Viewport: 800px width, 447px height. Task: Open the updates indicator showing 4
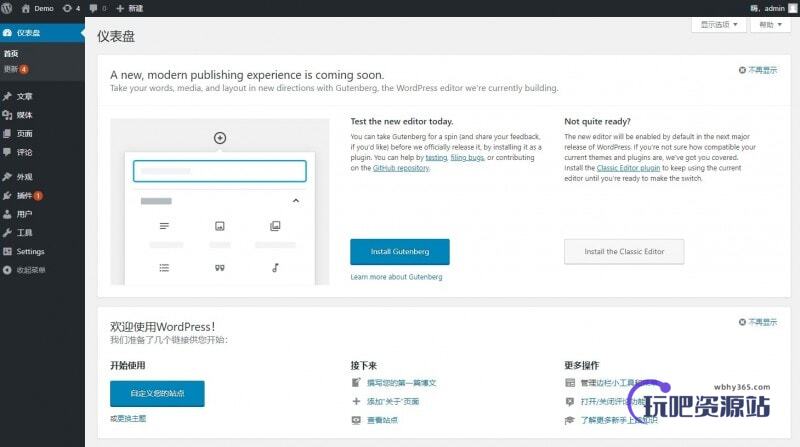coord(71,8)
